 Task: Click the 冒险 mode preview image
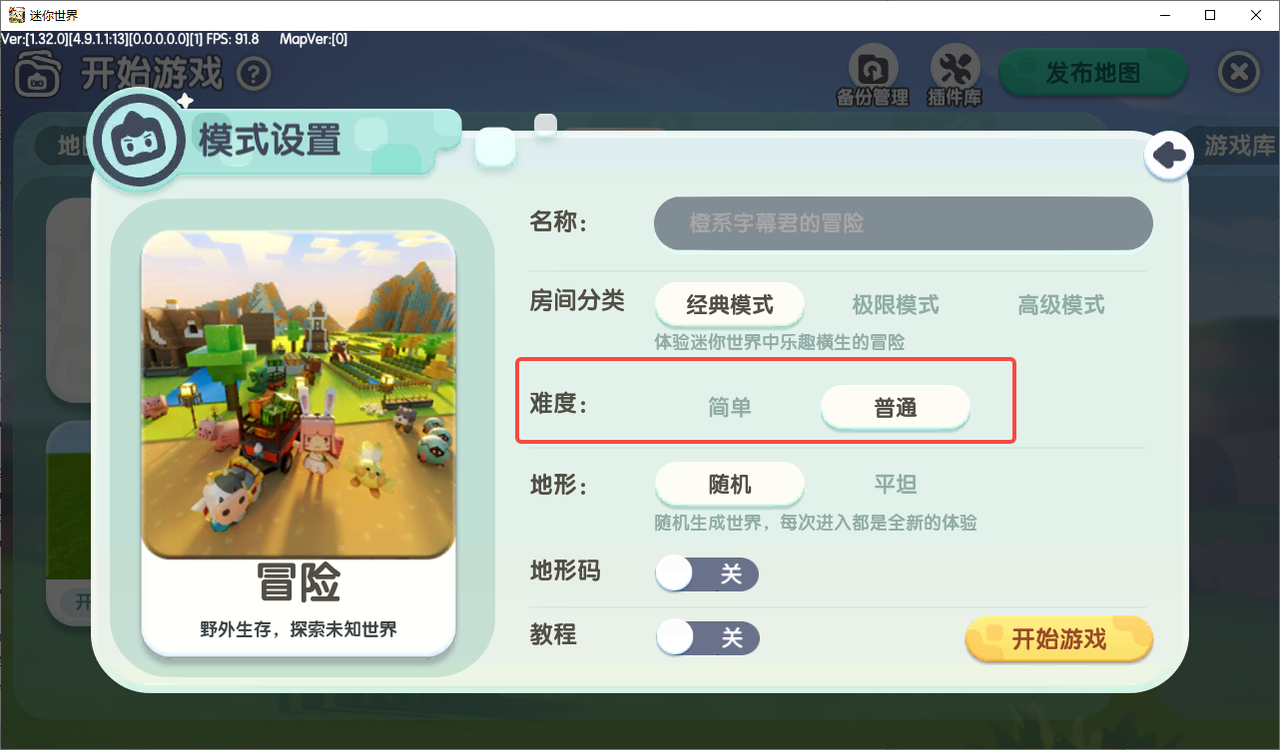point(299,395)
